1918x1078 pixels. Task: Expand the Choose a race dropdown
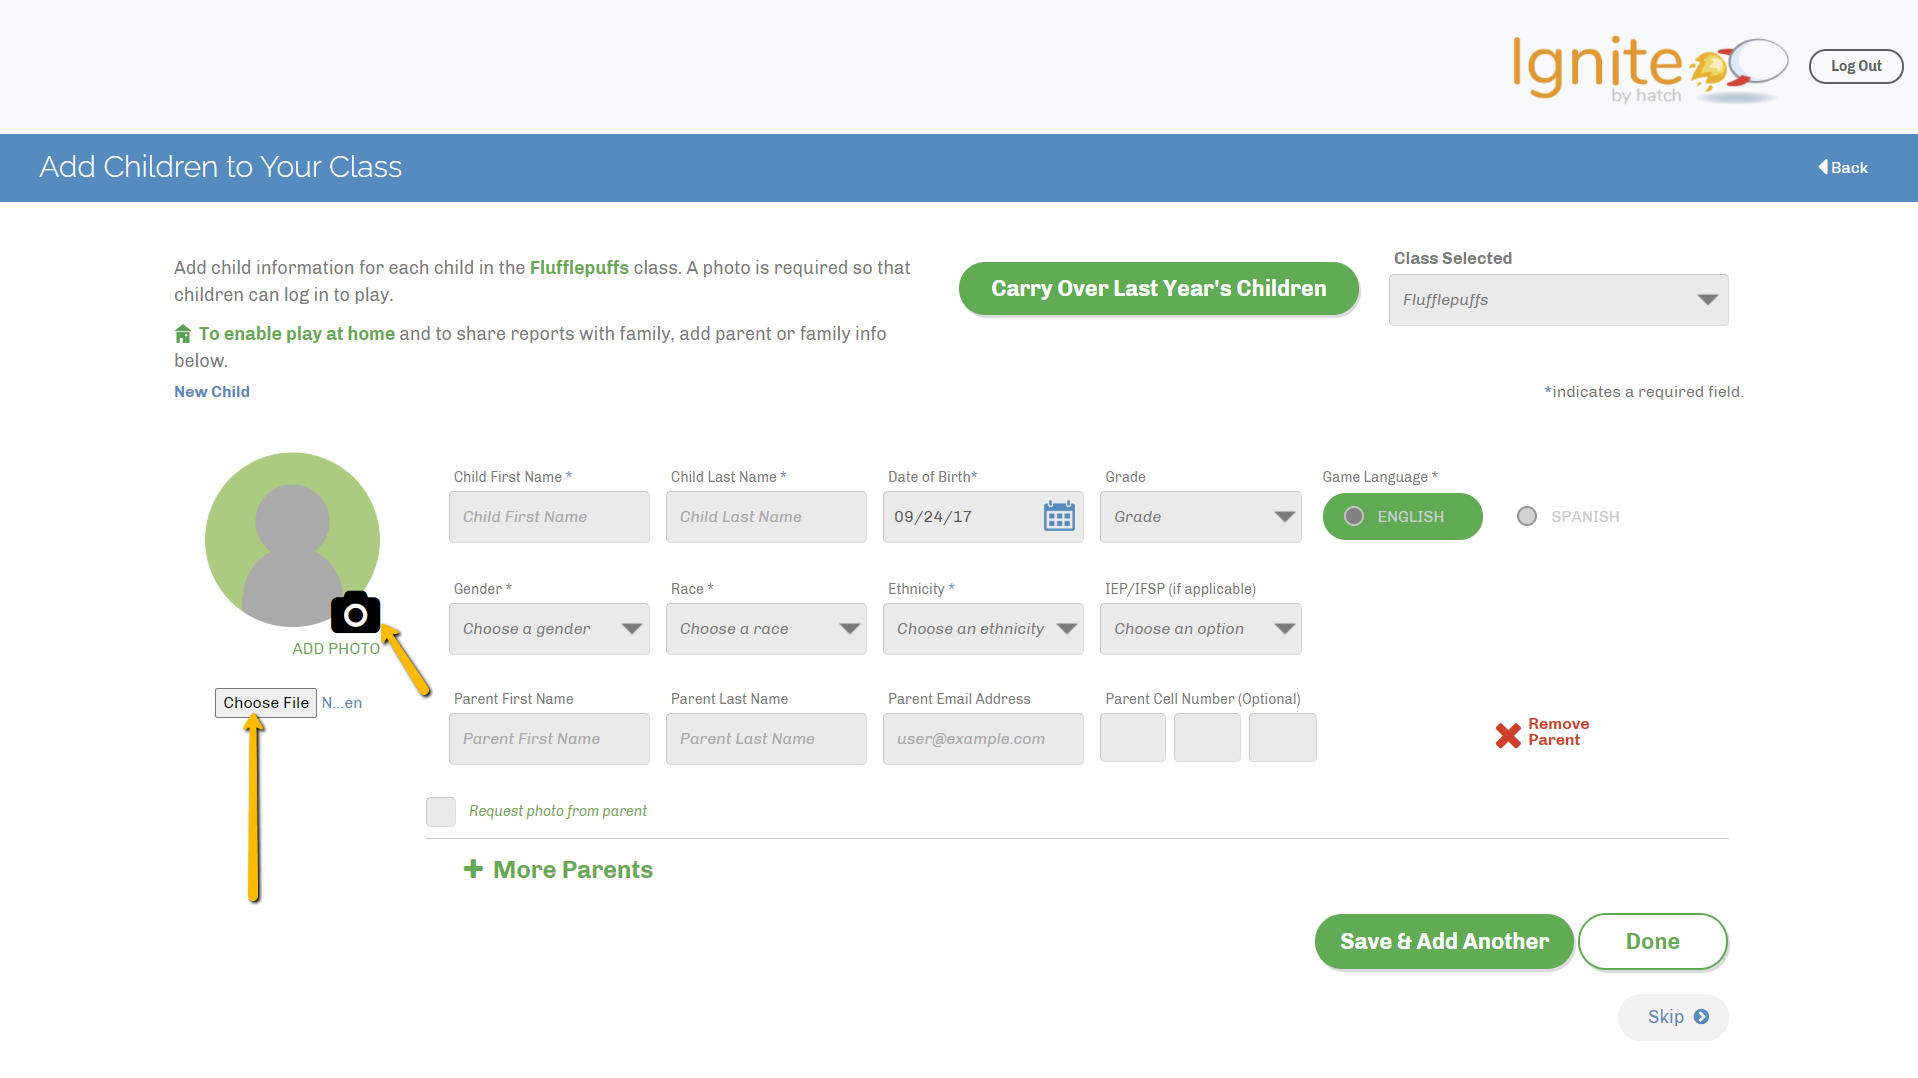pos(766,629)
